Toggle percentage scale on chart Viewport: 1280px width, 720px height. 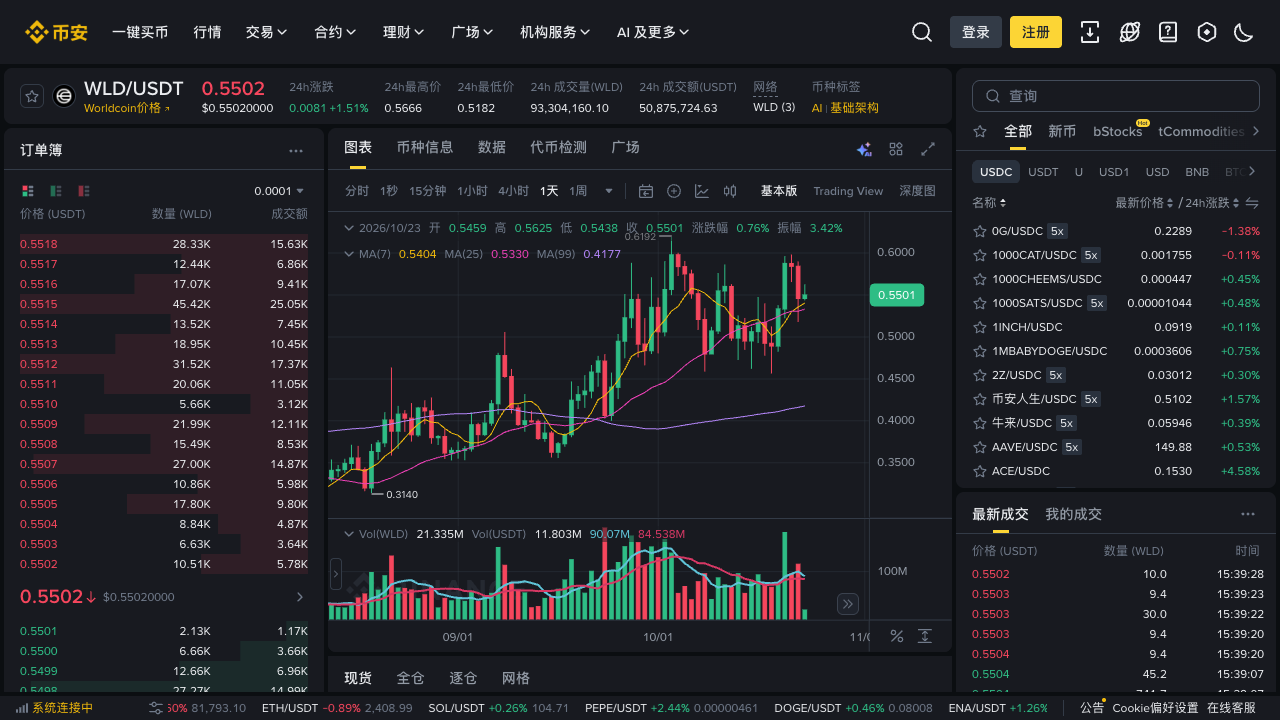tap(897, 636)
